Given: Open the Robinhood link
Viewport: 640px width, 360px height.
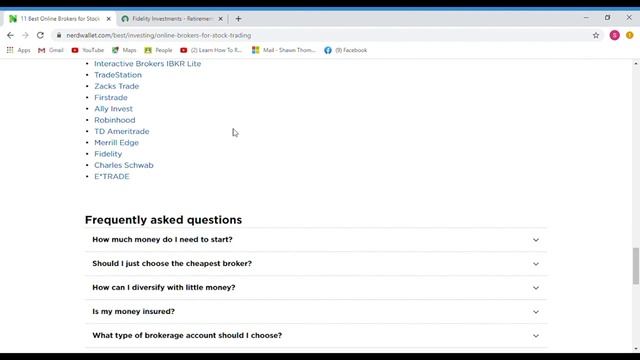Looking at the screenshot, I should [115, 120].
